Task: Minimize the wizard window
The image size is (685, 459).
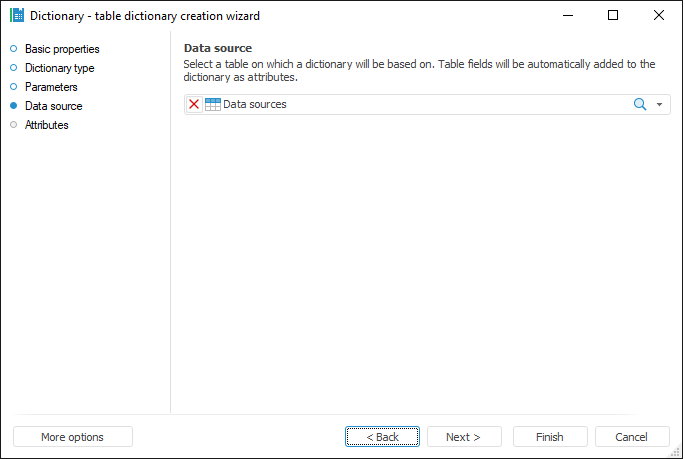Action: click(x=567, y=16)
